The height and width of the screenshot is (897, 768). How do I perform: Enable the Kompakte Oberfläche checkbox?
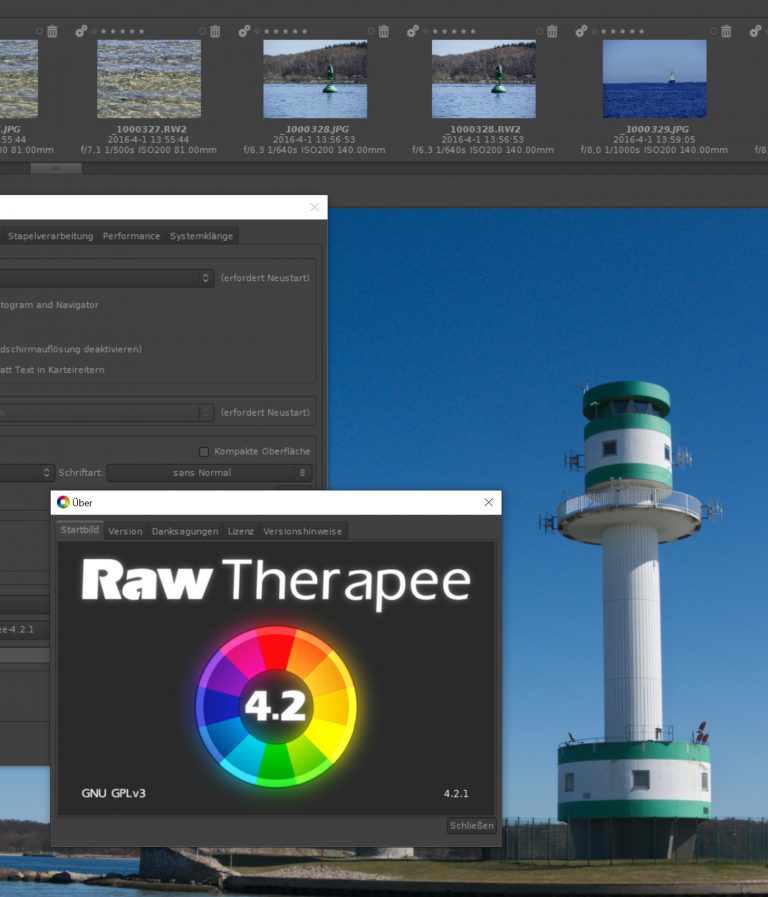[x=204, y=452]
